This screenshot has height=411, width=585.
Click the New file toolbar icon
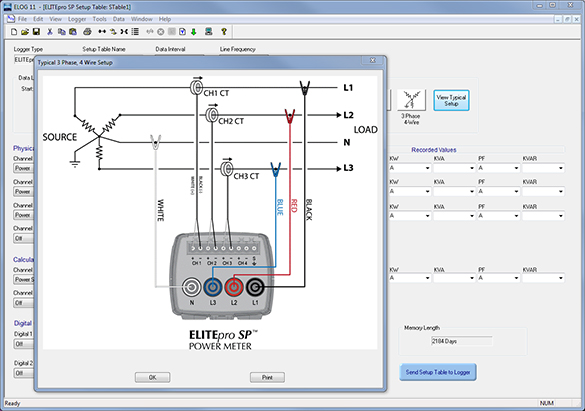[x=14, y=32]
